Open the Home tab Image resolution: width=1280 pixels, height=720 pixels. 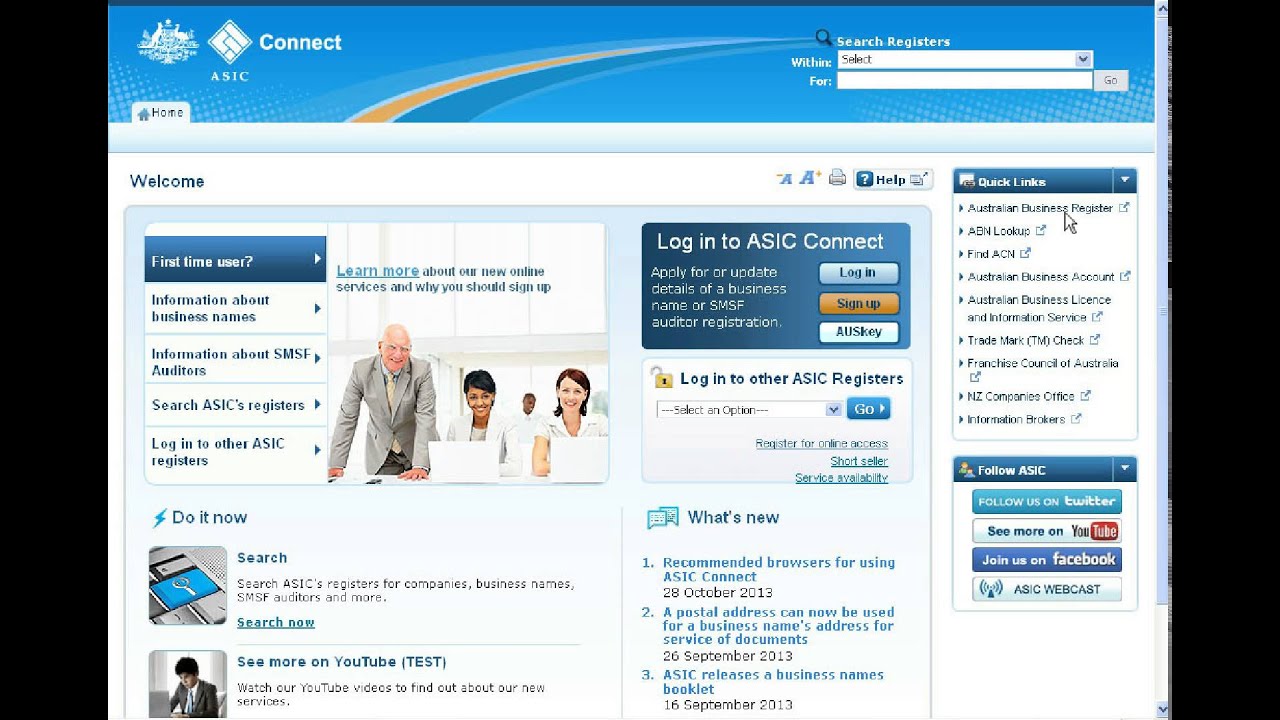pyautogui.click(x=160, y=113)
